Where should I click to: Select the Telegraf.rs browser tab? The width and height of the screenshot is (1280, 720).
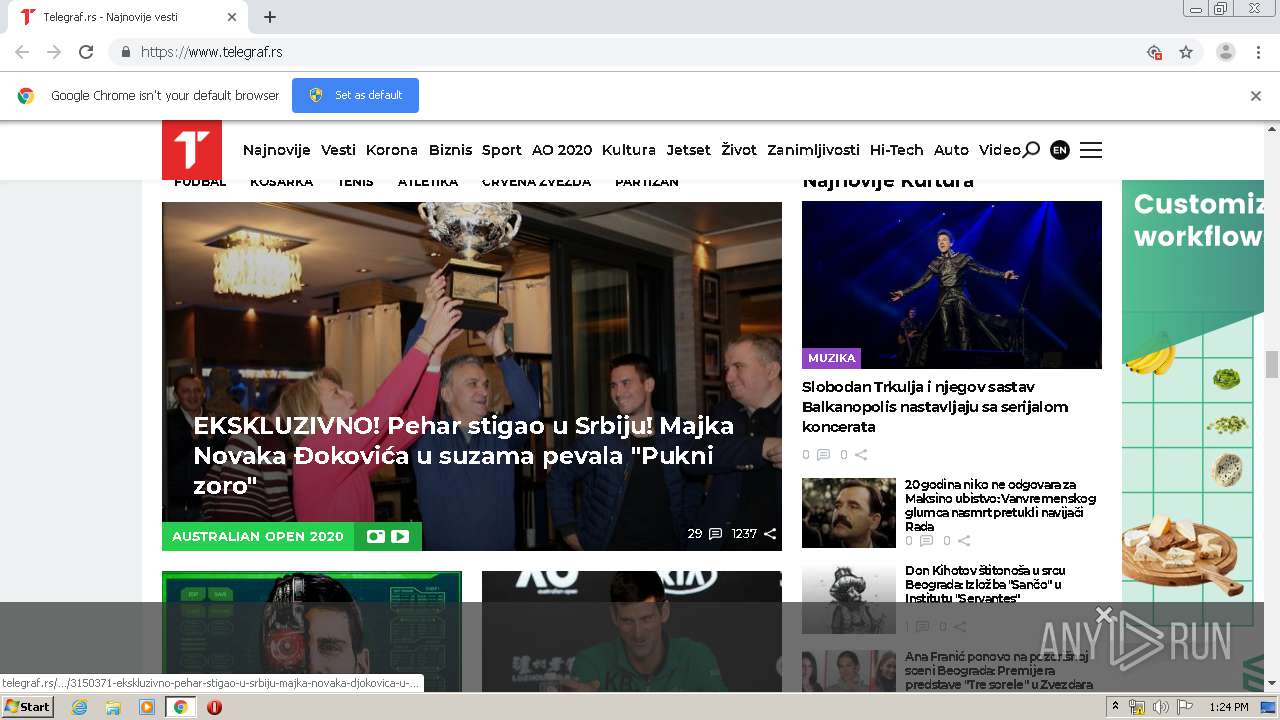(x=130, y=17)
